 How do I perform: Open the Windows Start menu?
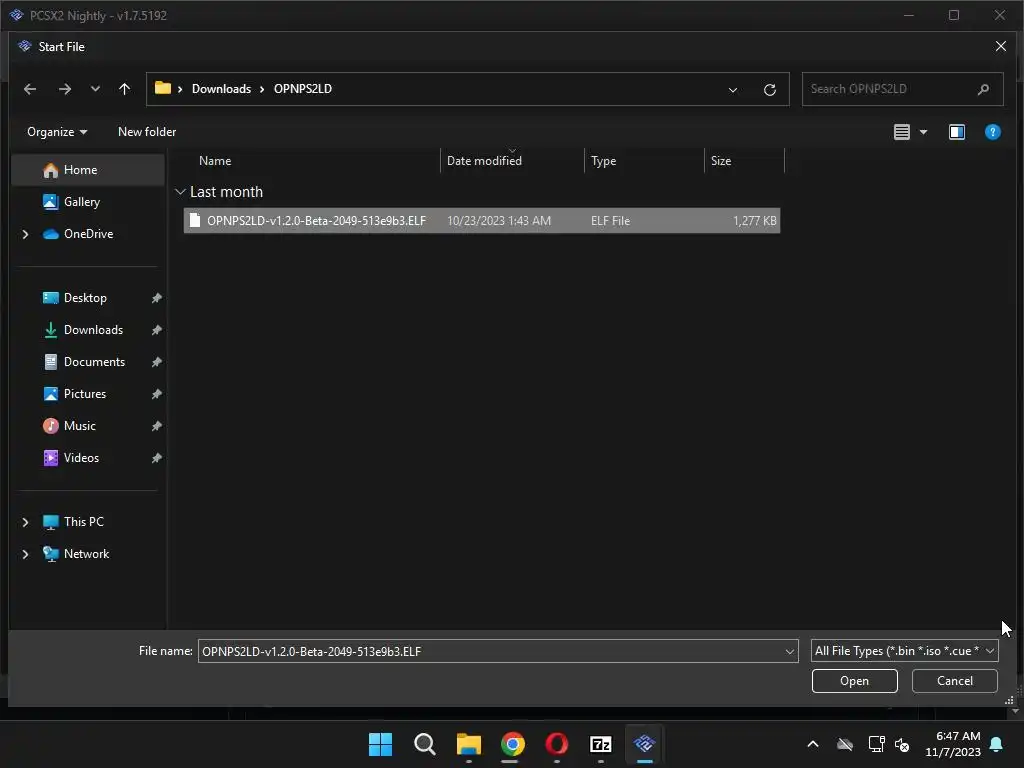380,744
